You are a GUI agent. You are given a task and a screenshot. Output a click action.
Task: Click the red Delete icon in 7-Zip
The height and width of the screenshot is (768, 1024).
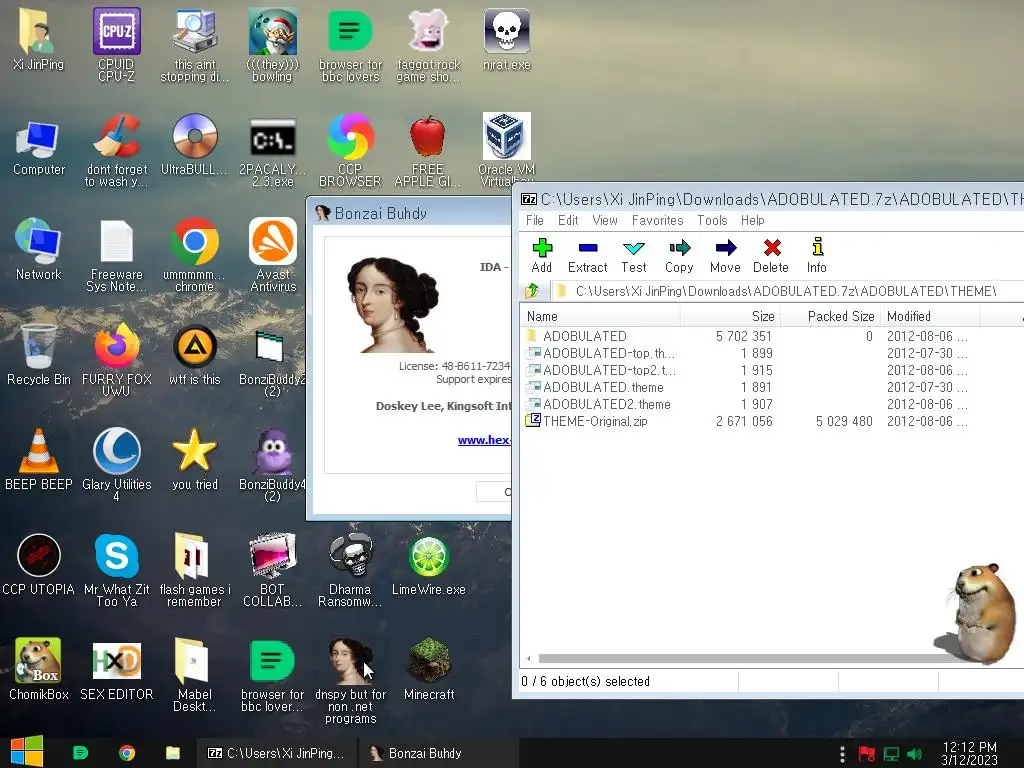point(771,255)
